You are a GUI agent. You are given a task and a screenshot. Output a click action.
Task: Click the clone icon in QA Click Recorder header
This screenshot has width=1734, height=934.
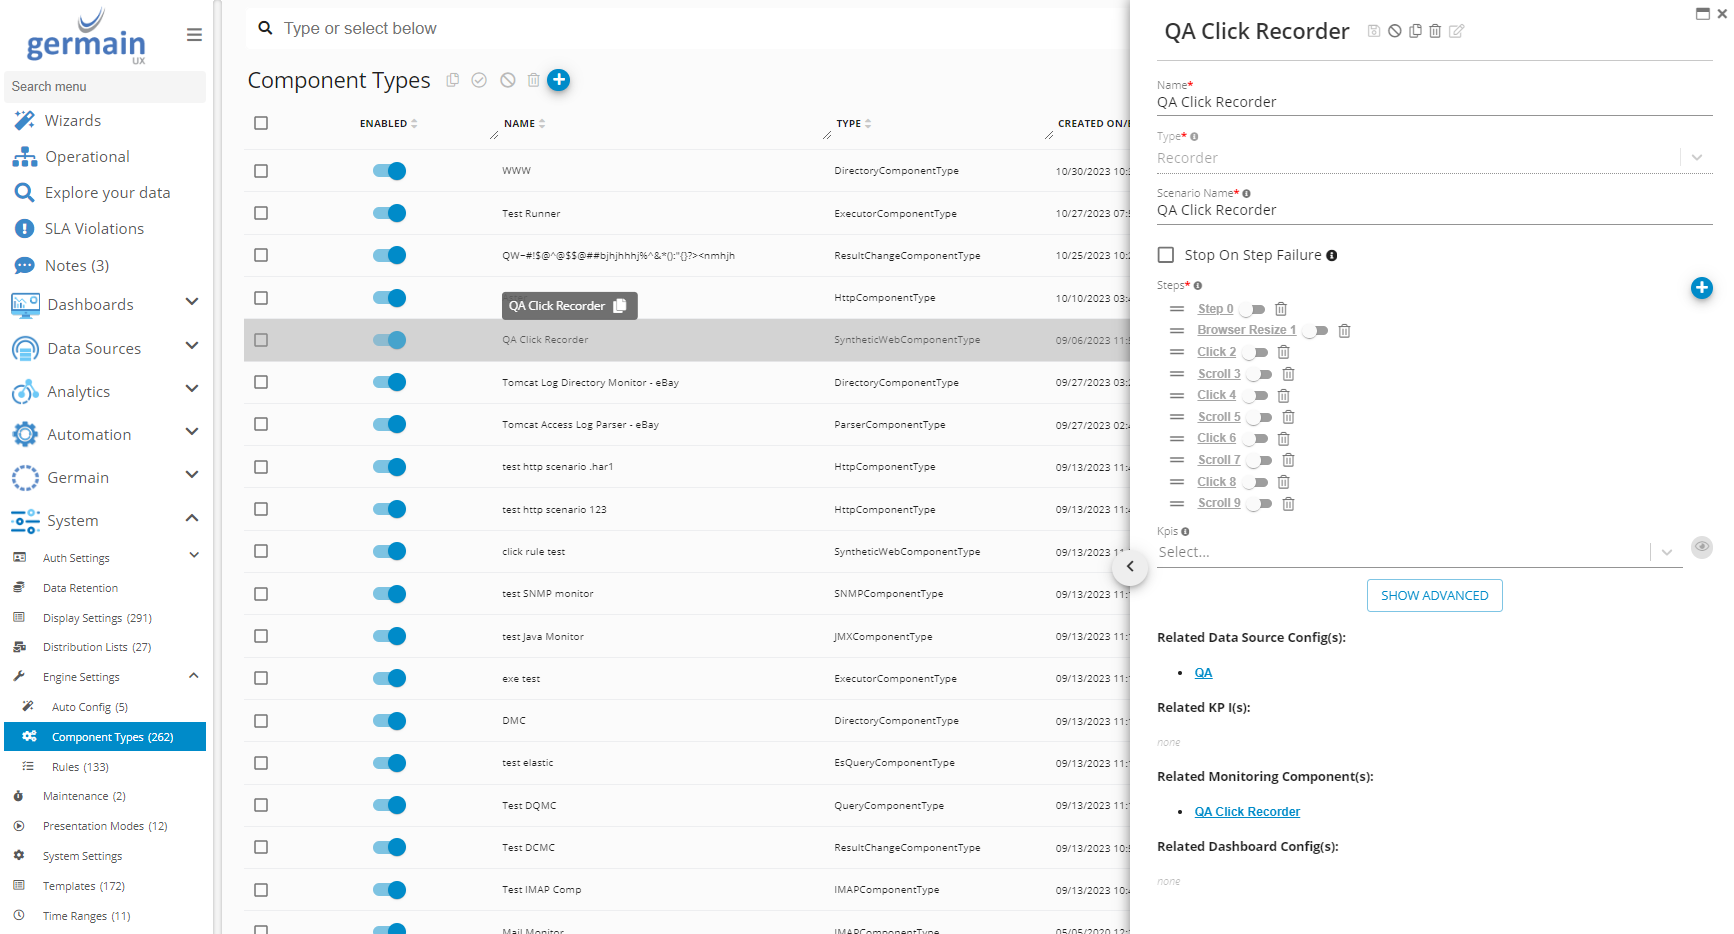[1415, 31]
